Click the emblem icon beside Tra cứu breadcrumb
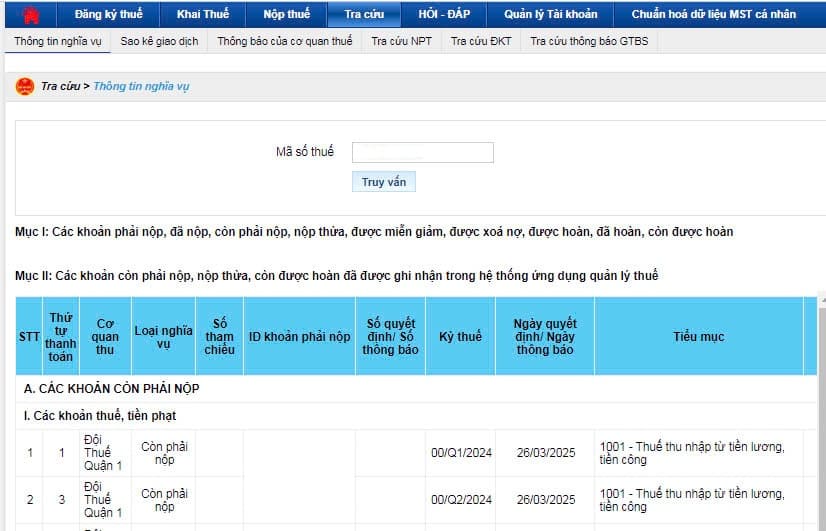The width and height of the screenshot is (826, 531). point(25,86)
